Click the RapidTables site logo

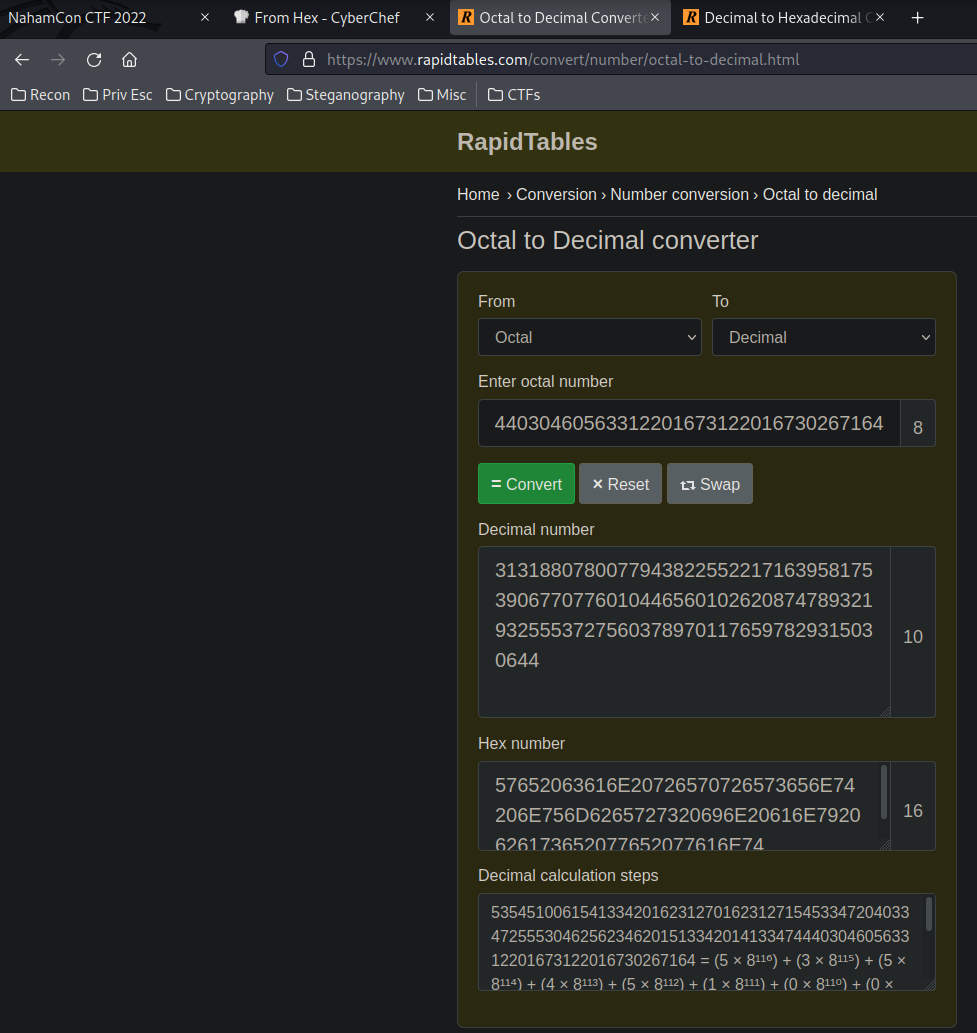tap(527, 142)
